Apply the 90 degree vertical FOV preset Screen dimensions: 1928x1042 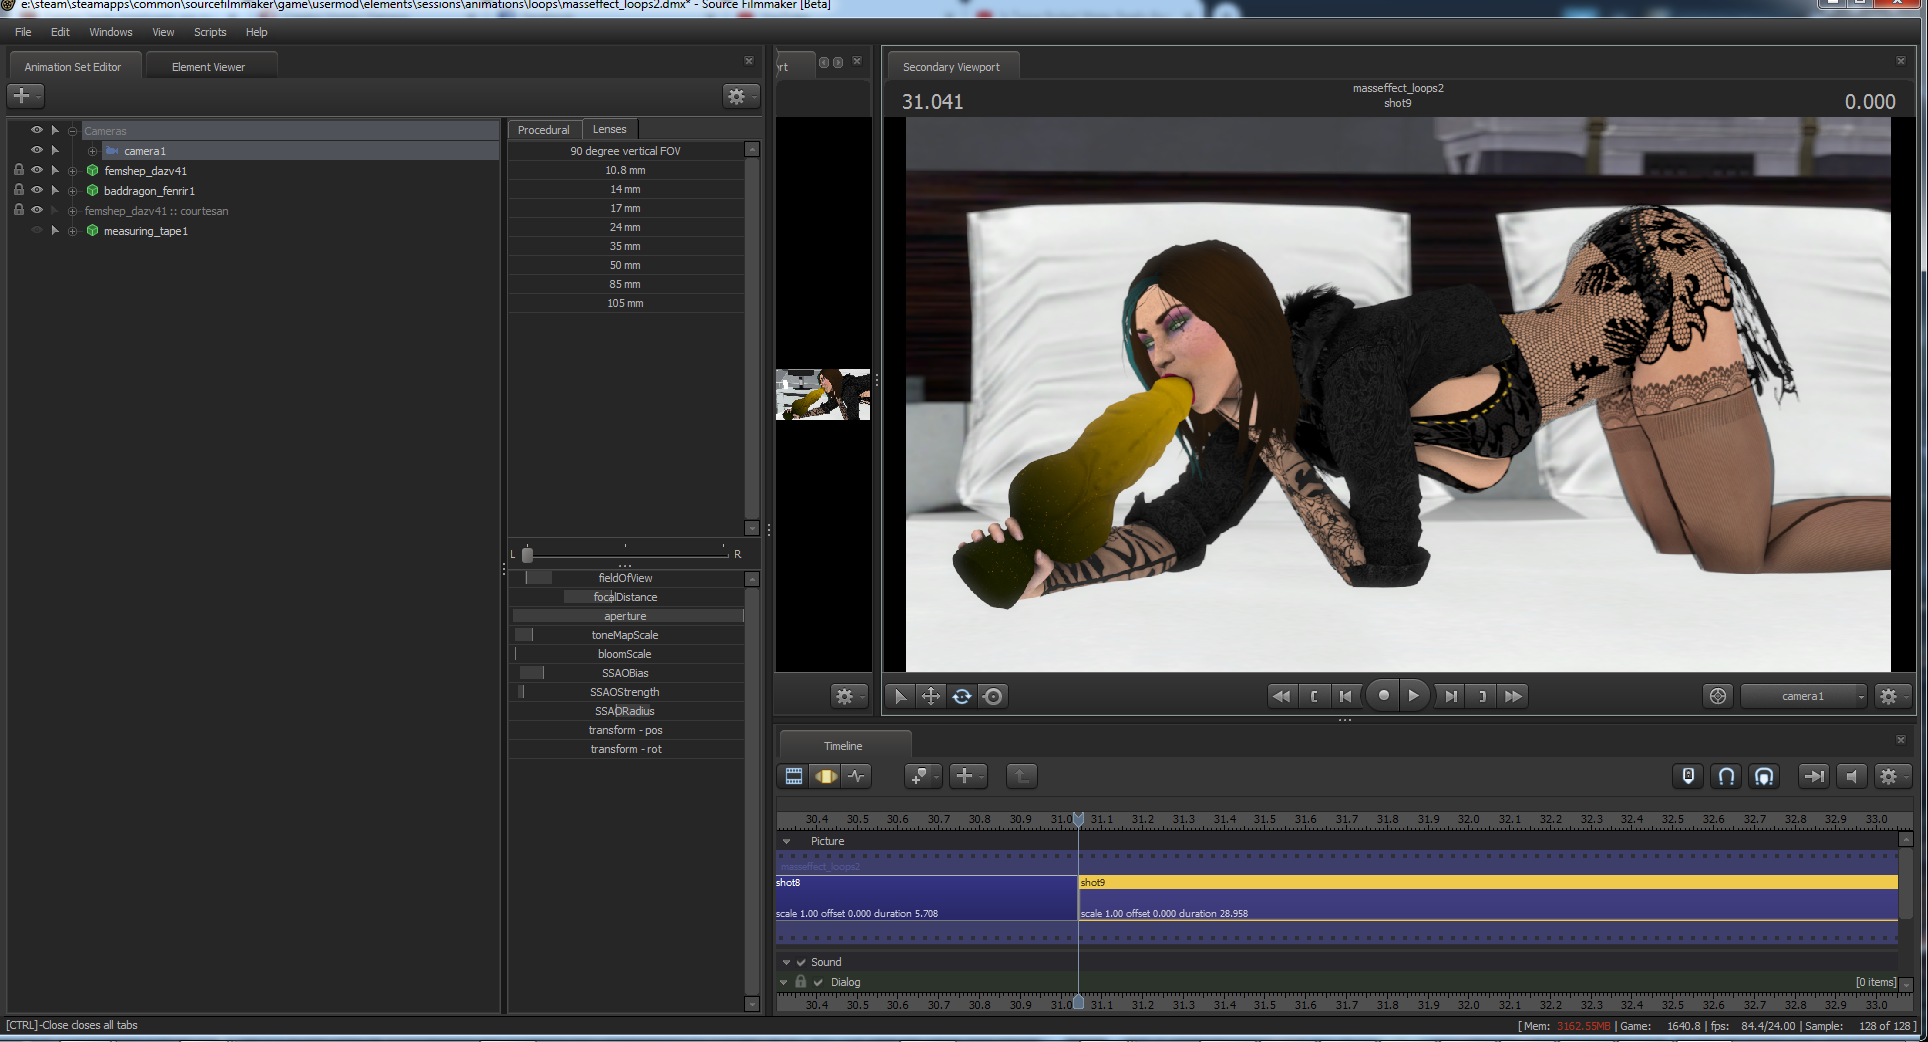[x=626, y=151]
